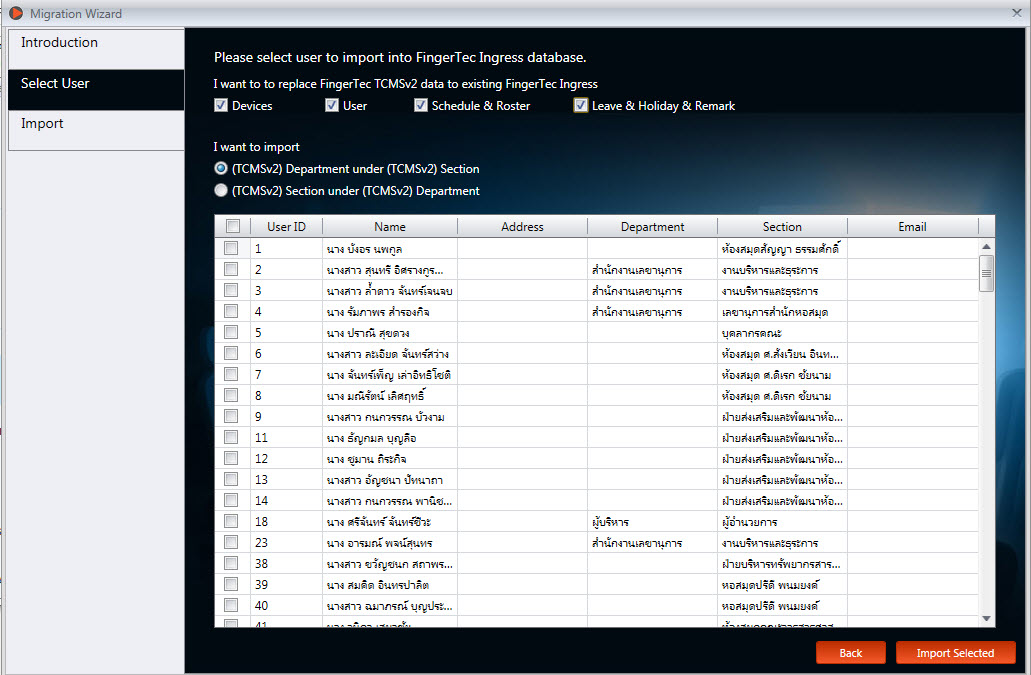Sort by the Section column header
Image resolution: width=1031 pixels, height=675 pixels.
click(782, 227)
